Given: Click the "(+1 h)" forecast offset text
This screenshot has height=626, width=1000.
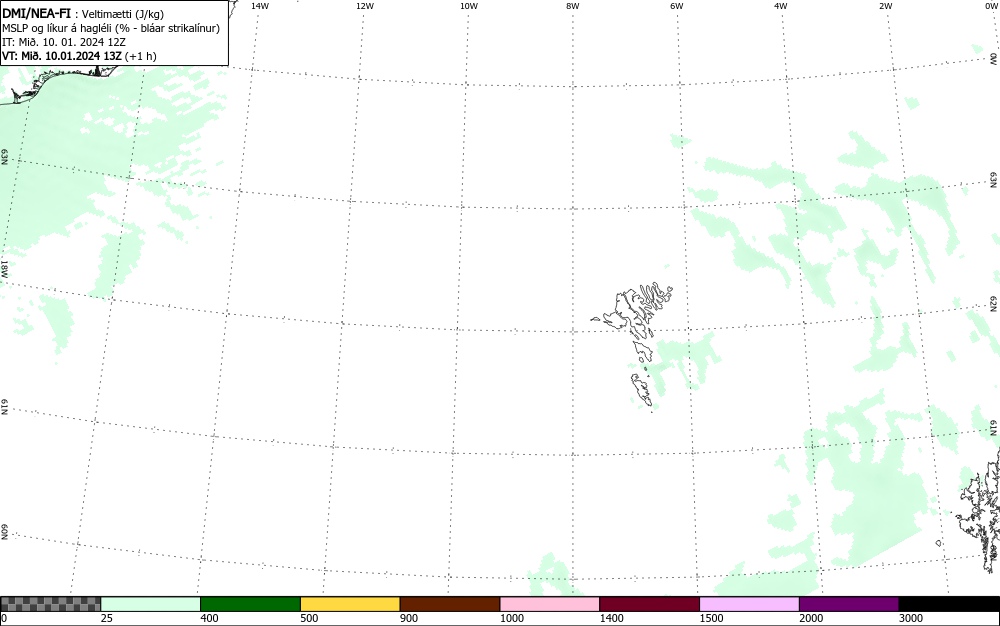Looking at the screenshot, I should pyautogui.click(x=141, y=56).
